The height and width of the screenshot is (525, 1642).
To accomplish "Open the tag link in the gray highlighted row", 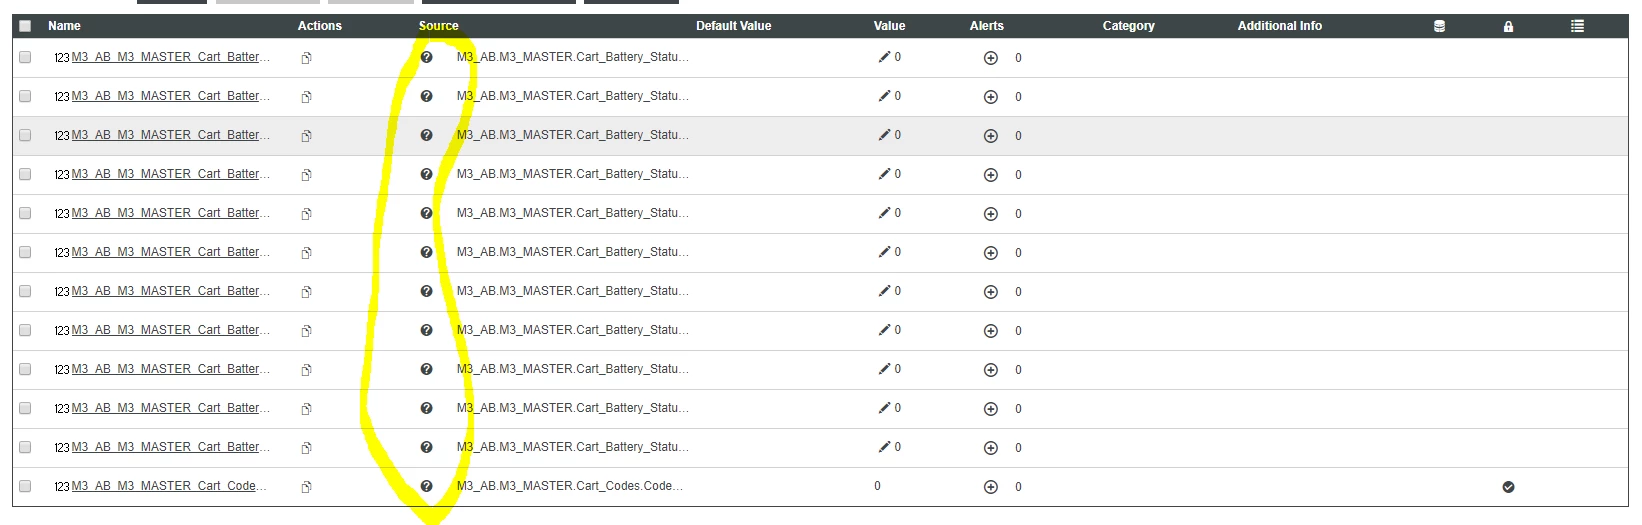I will [x=170, y=135].
